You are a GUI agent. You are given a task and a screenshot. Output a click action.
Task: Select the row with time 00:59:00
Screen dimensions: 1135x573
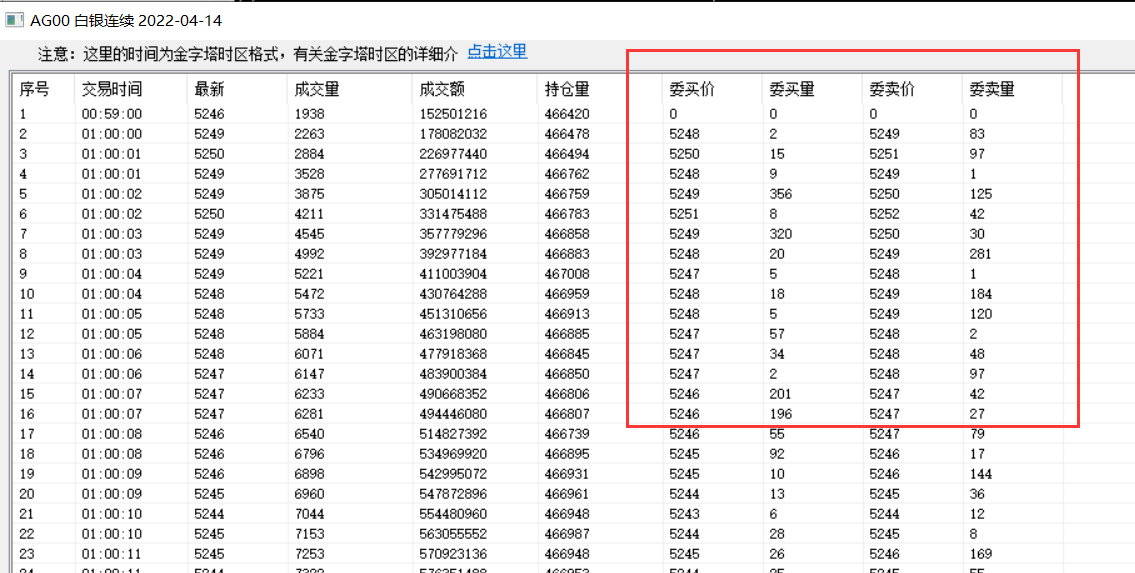539,114
